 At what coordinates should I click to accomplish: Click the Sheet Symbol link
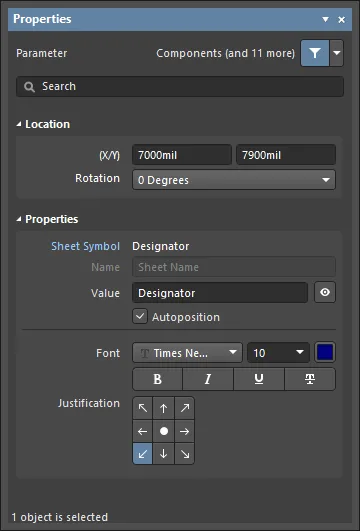85,246
